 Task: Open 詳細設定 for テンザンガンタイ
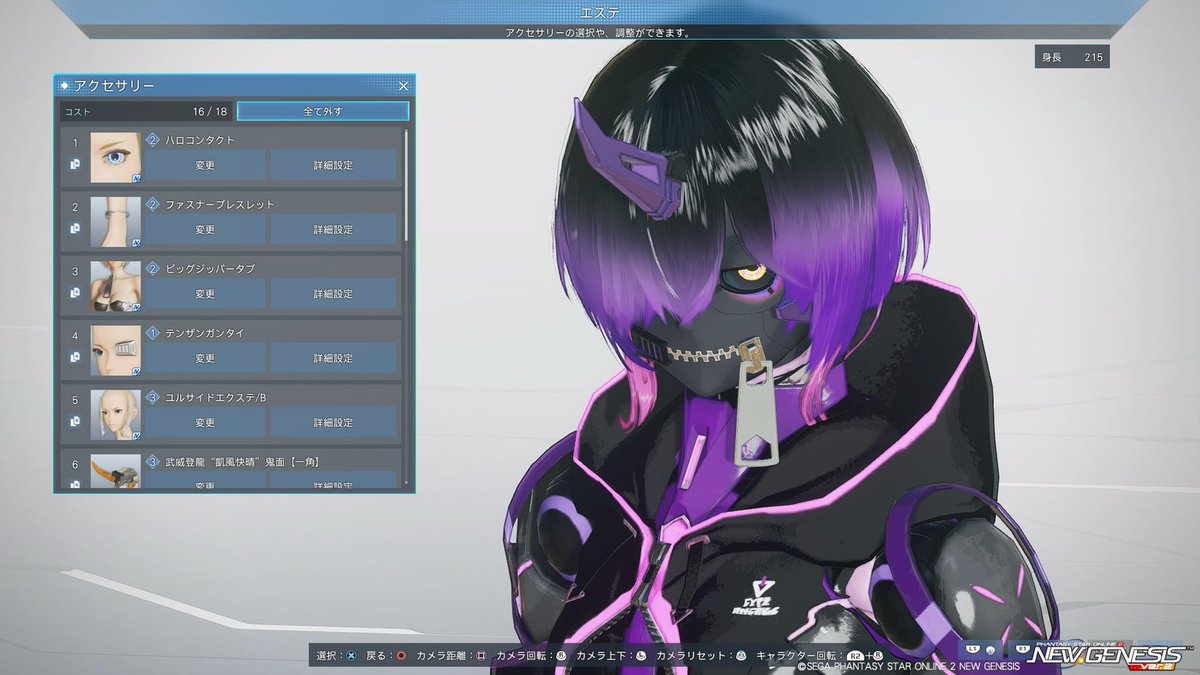(x=333, y=358)
